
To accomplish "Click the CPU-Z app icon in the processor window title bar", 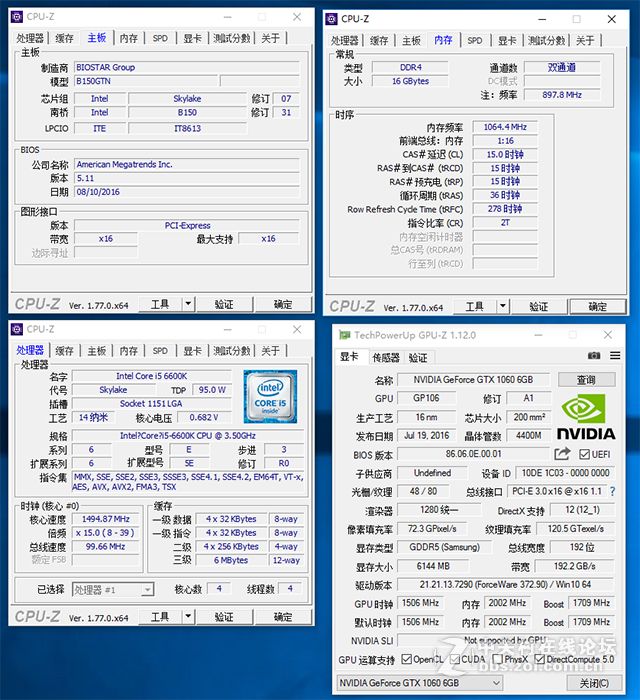I will tap(17, 329).
